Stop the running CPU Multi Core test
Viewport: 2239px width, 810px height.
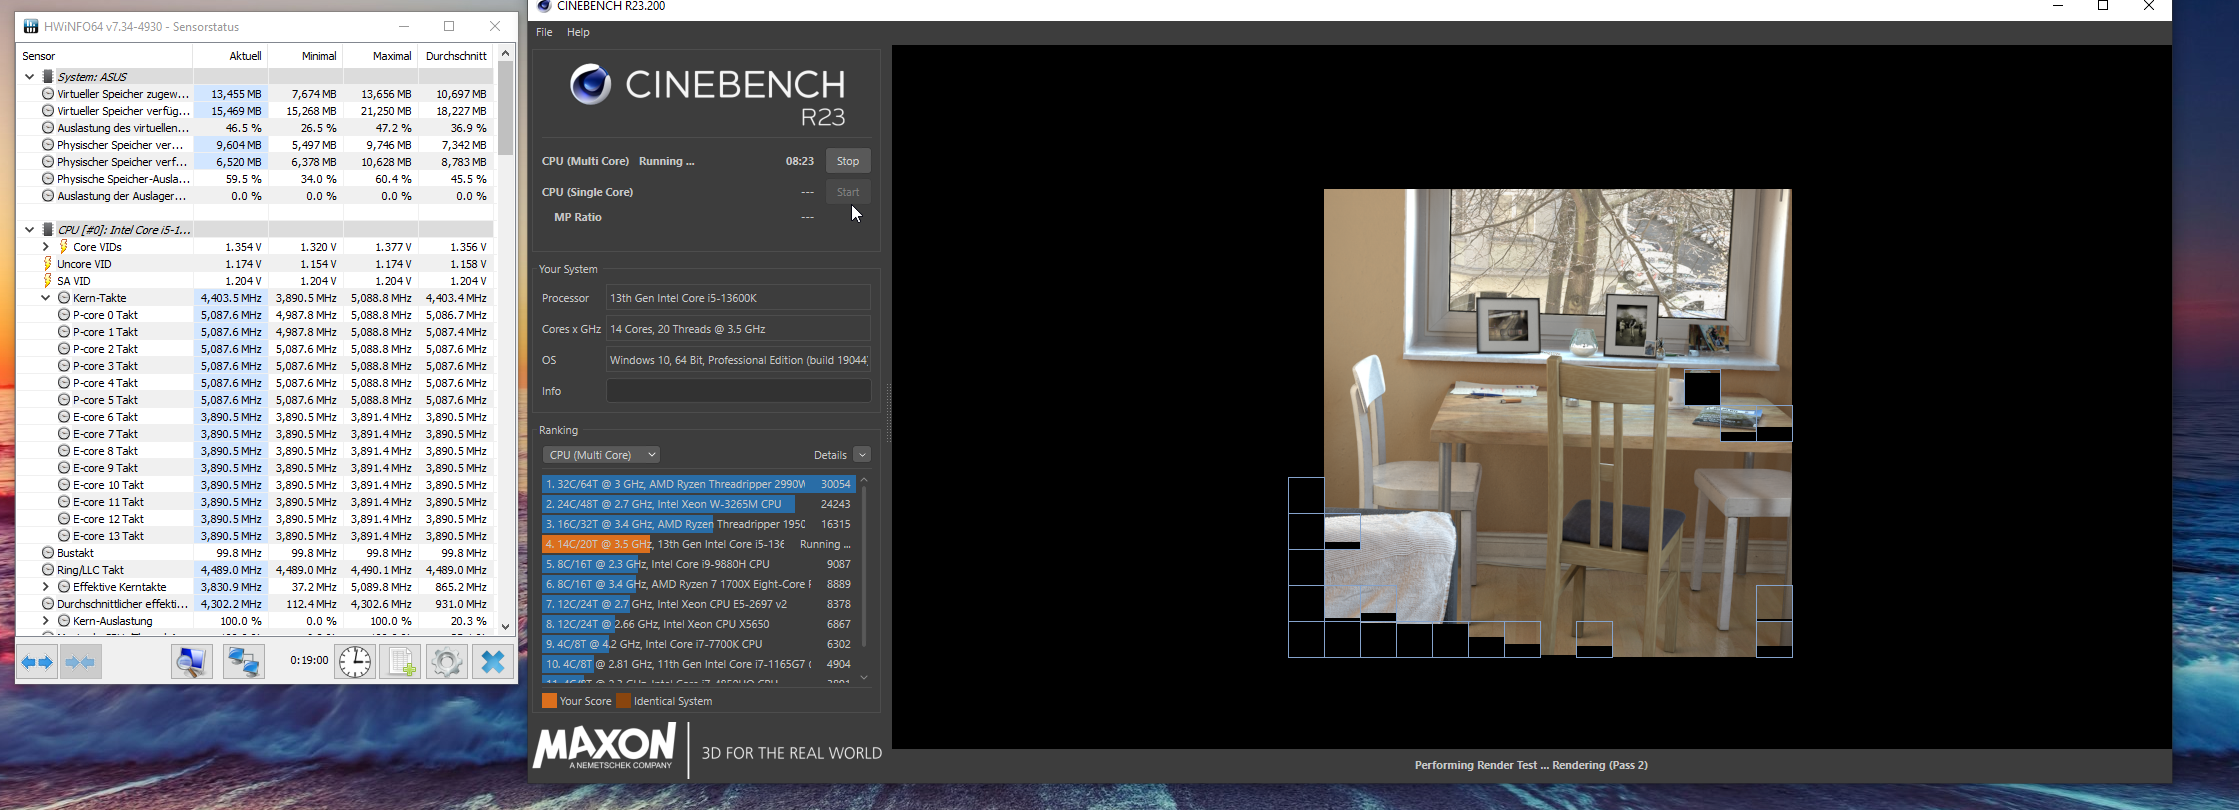pyautogui.click(x=848, y=161)
